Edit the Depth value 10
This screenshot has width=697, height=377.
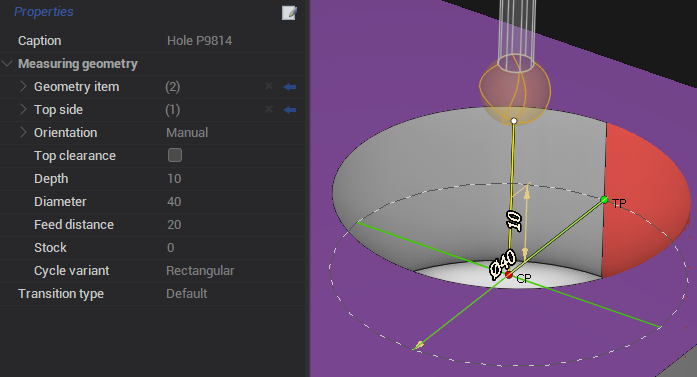[x=174, y=179]
